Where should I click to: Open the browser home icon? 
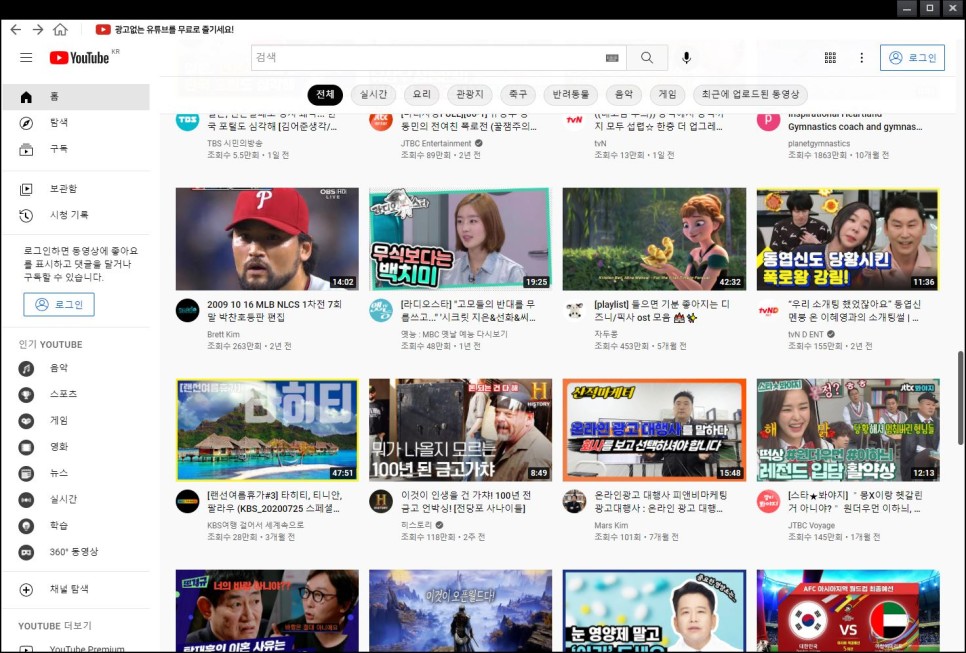coord(60,30)
